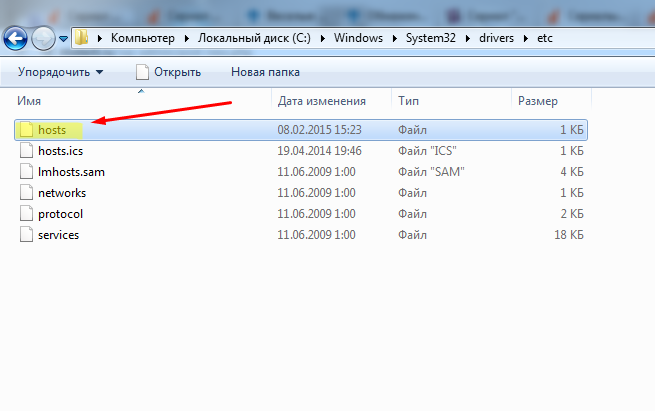Viewport: 655px width, 411px height.
Task: Click the Новая папка button
Action: [x=265, y=72]
